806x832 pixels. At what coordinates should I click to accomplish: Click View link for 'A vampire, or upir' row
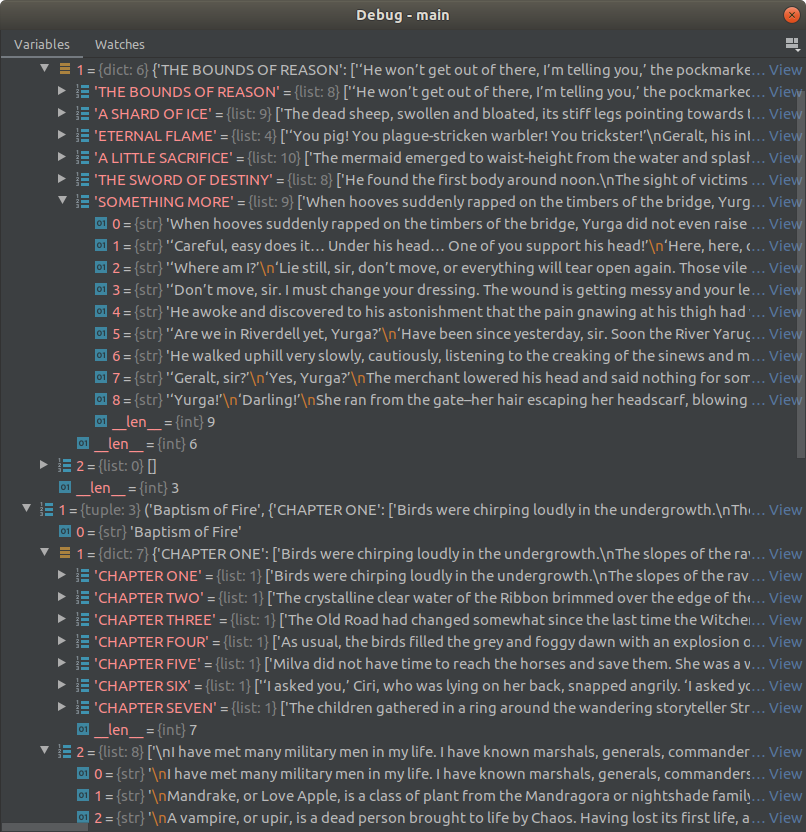(785, 818)
